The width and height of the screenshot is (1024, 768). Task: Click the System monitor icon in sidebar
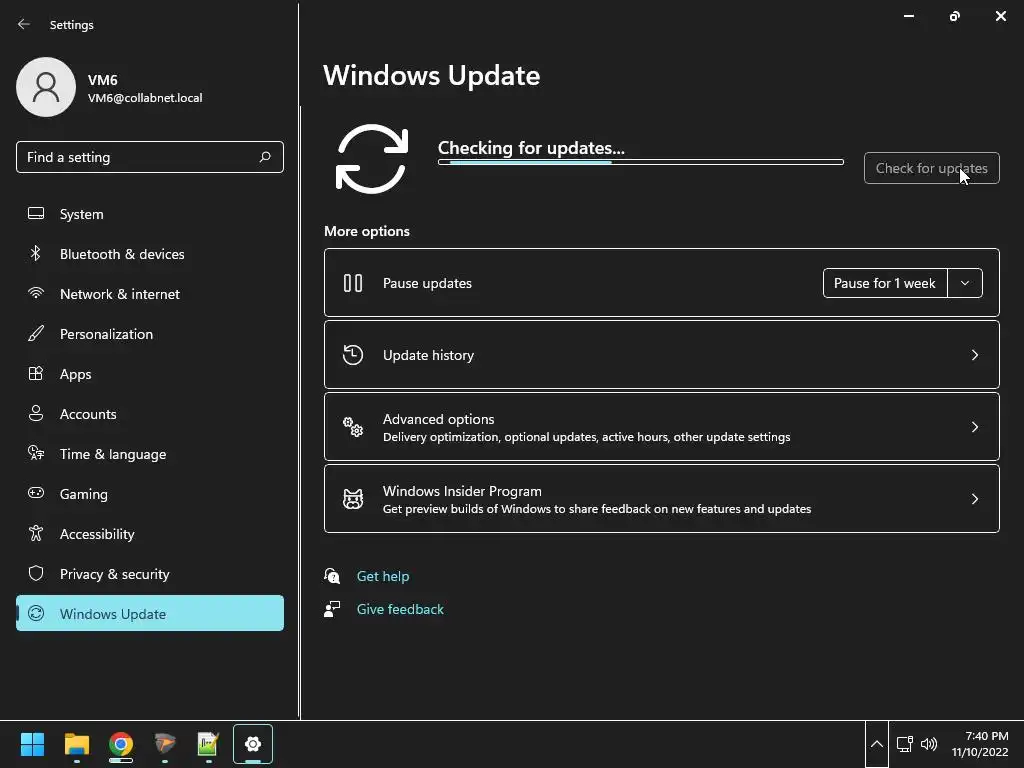[36, 214]
